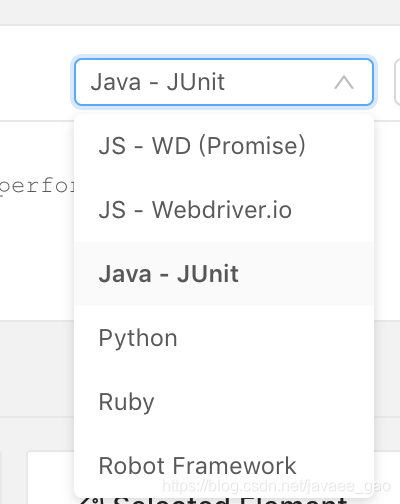The image size is (400, 504).
Task: Click the Java - JUnit text inside the closed selector
Action: [x=158, y=82]
